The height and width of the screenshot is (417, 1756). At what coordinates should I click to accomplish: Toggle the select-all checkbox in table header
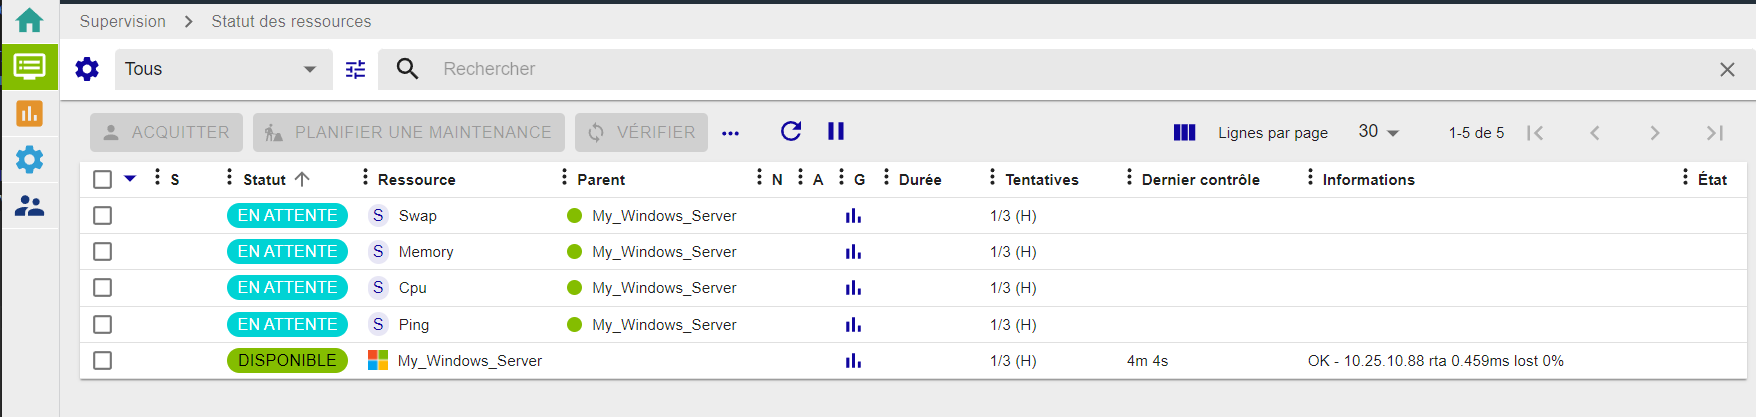[x=102, y=179]
